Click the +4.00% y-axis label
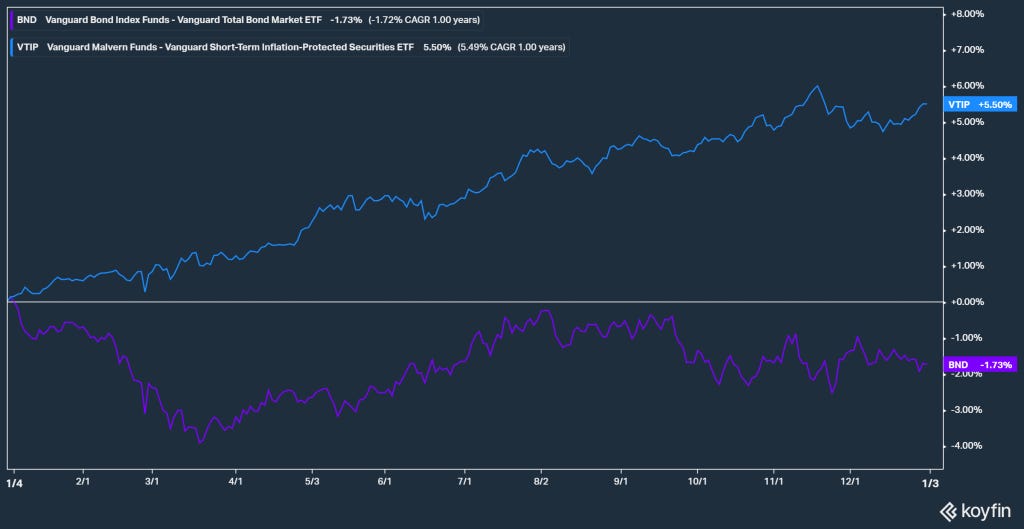 tap(968, 158)
